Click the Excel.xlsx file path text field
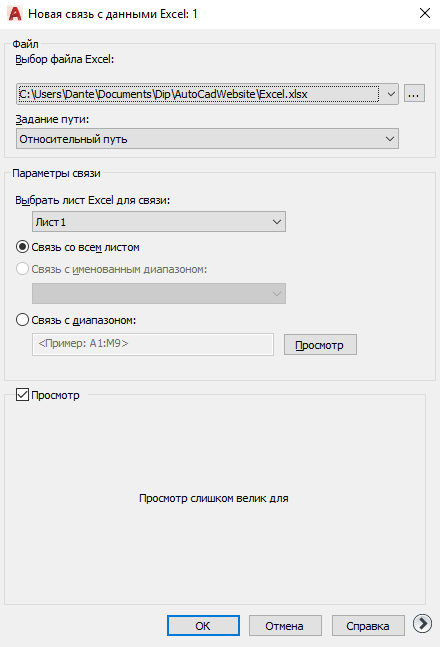This screenshot has width=440, height=647. (x=199, y=94)
